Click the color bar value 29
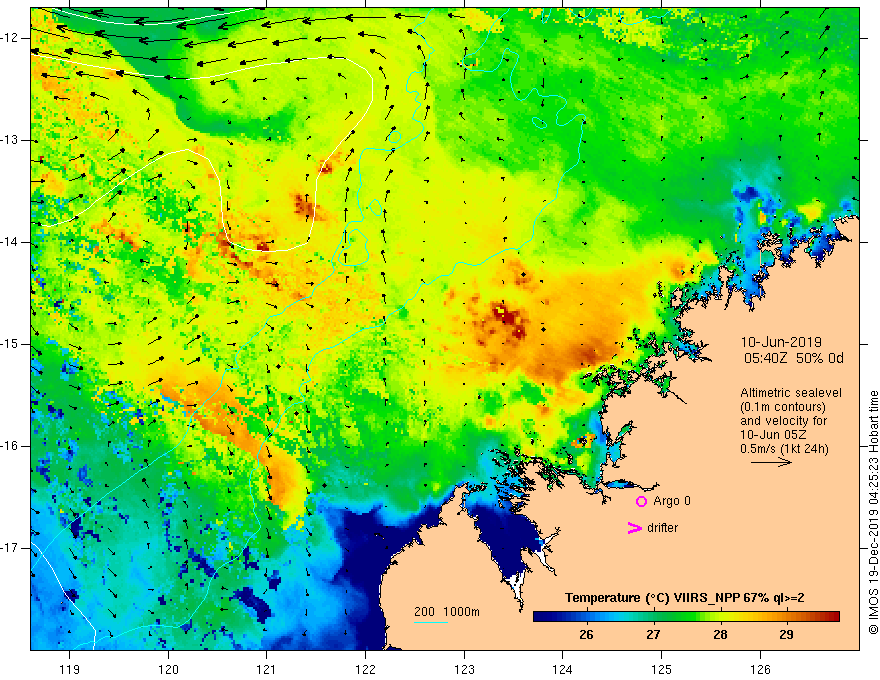This screenshot has height=680, width=880. click(786, 635)
